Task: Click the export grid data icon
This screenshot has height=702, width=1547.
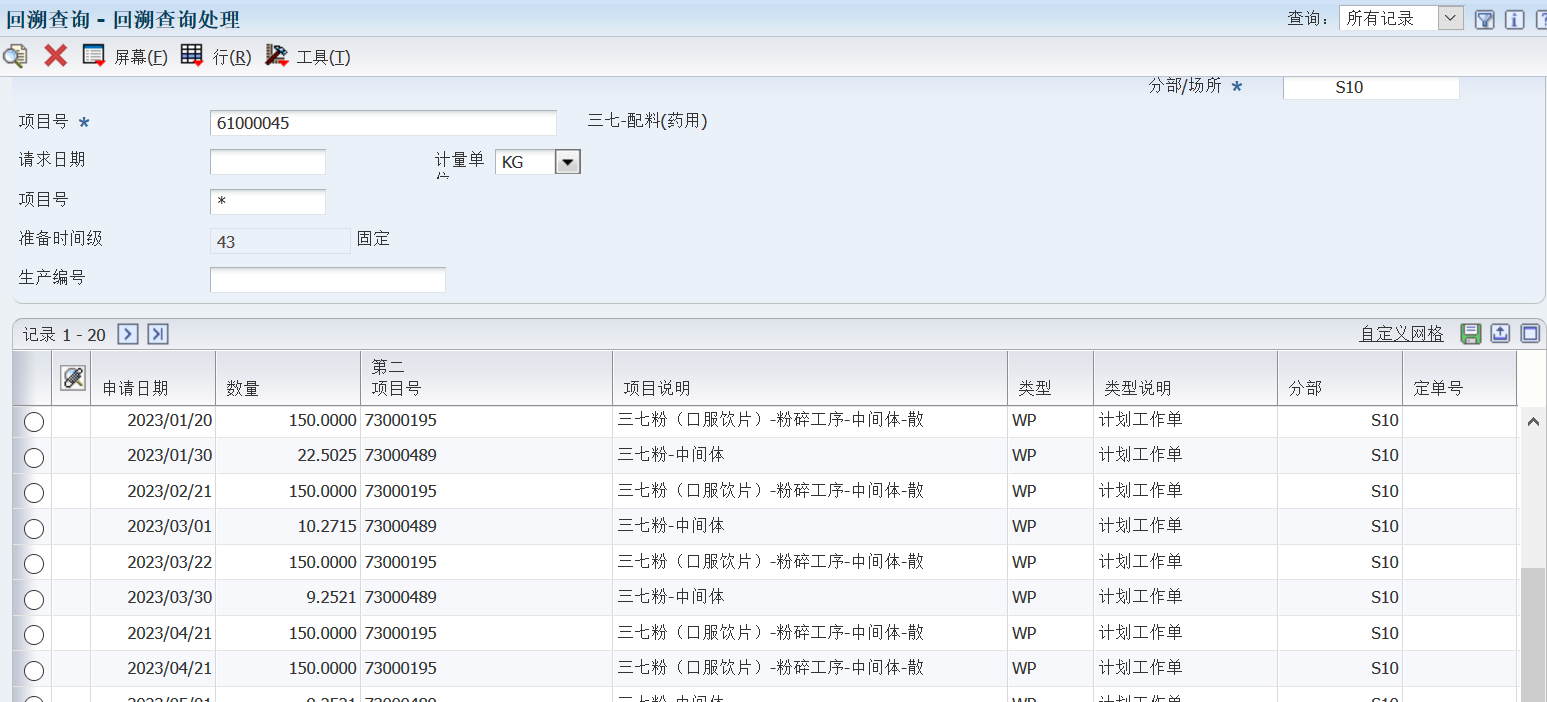Action: tap(1500, 334)
